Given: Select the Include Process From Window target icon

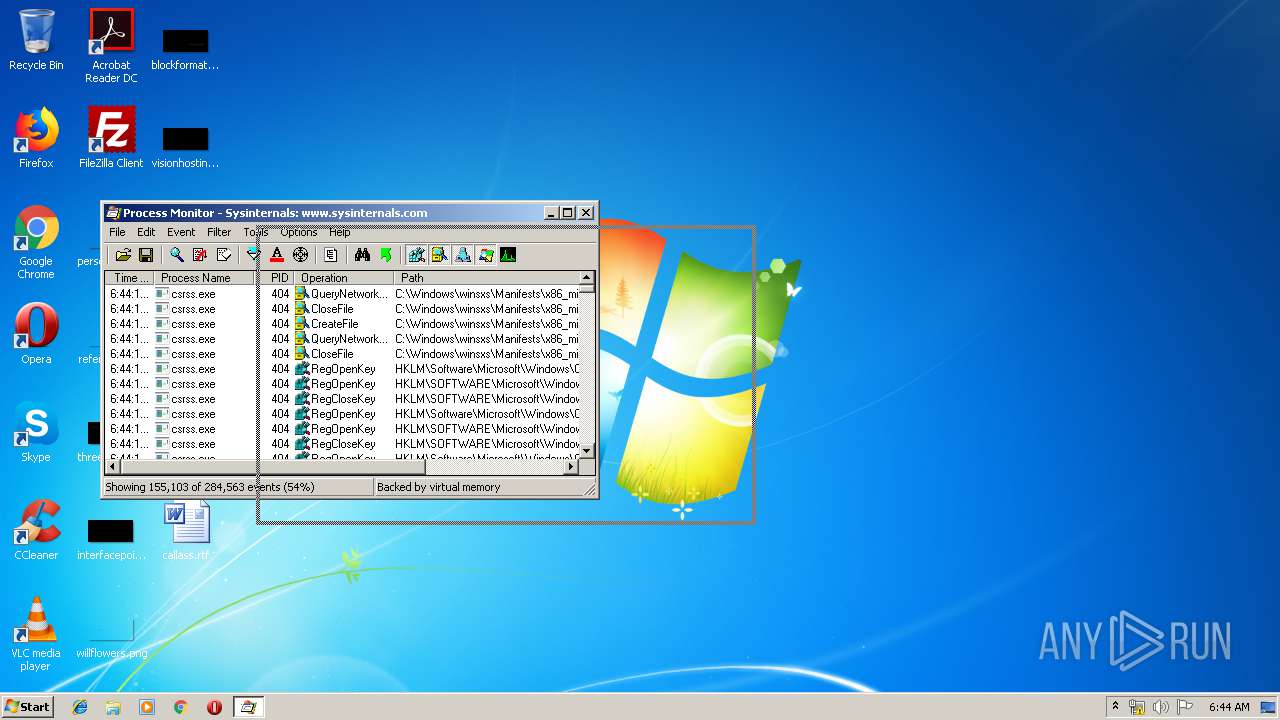Looking at the screenshot, I should tap(300, 255).
